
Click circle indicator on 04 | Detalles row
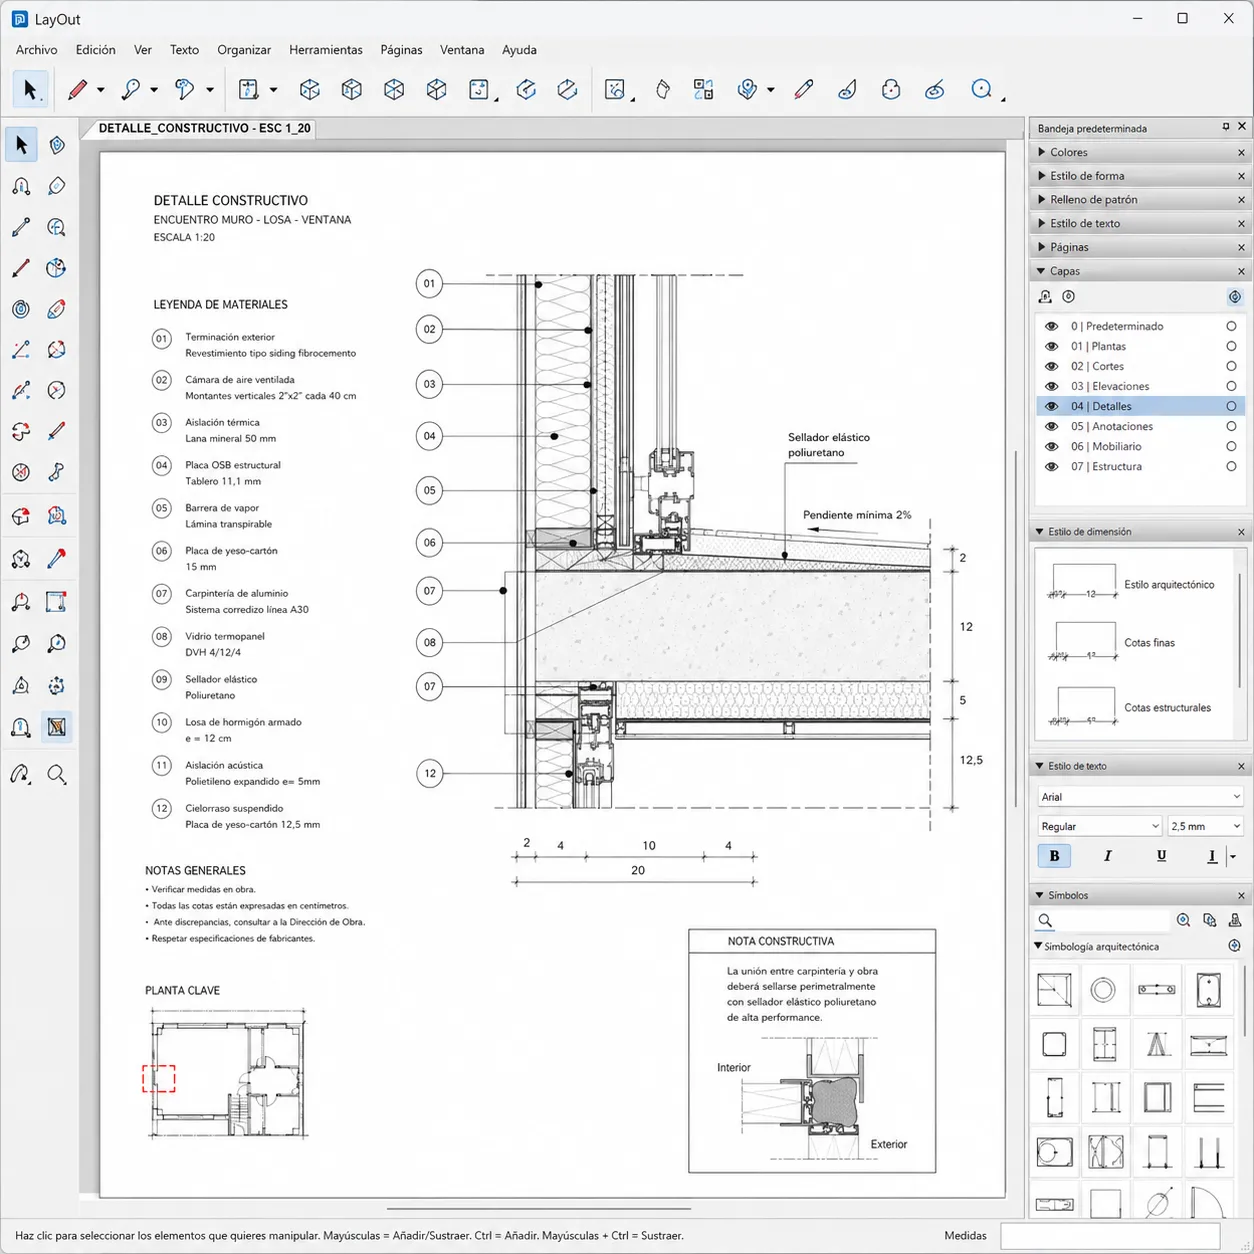pyautogui.click(x=1231, y=406)
